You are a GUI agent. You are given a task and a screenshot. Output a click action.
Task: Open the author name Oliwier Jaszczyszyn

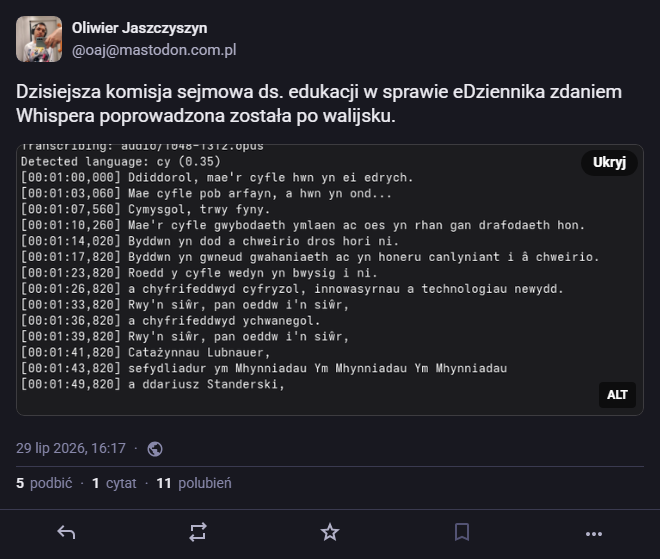(139, 28)
